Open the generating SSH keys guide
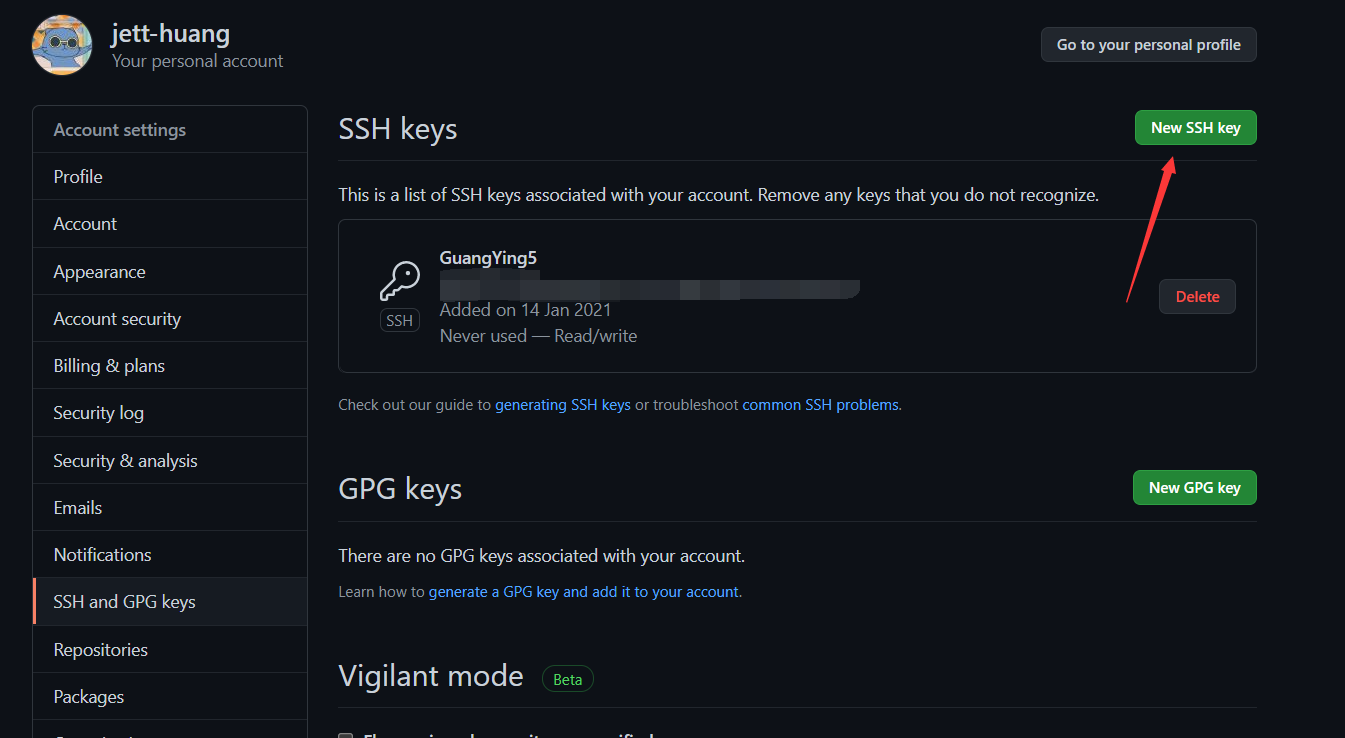 563,405
